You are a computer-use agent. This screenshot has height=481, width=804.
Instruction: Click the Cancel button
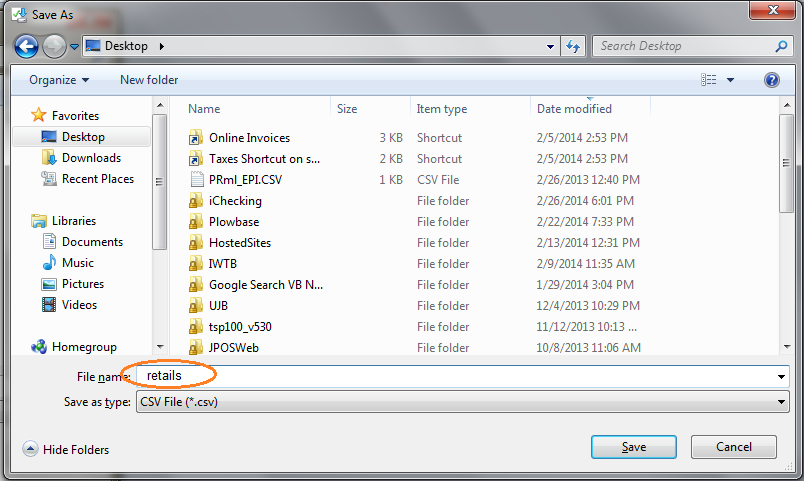pyautogui.click(x=734, y=447)
